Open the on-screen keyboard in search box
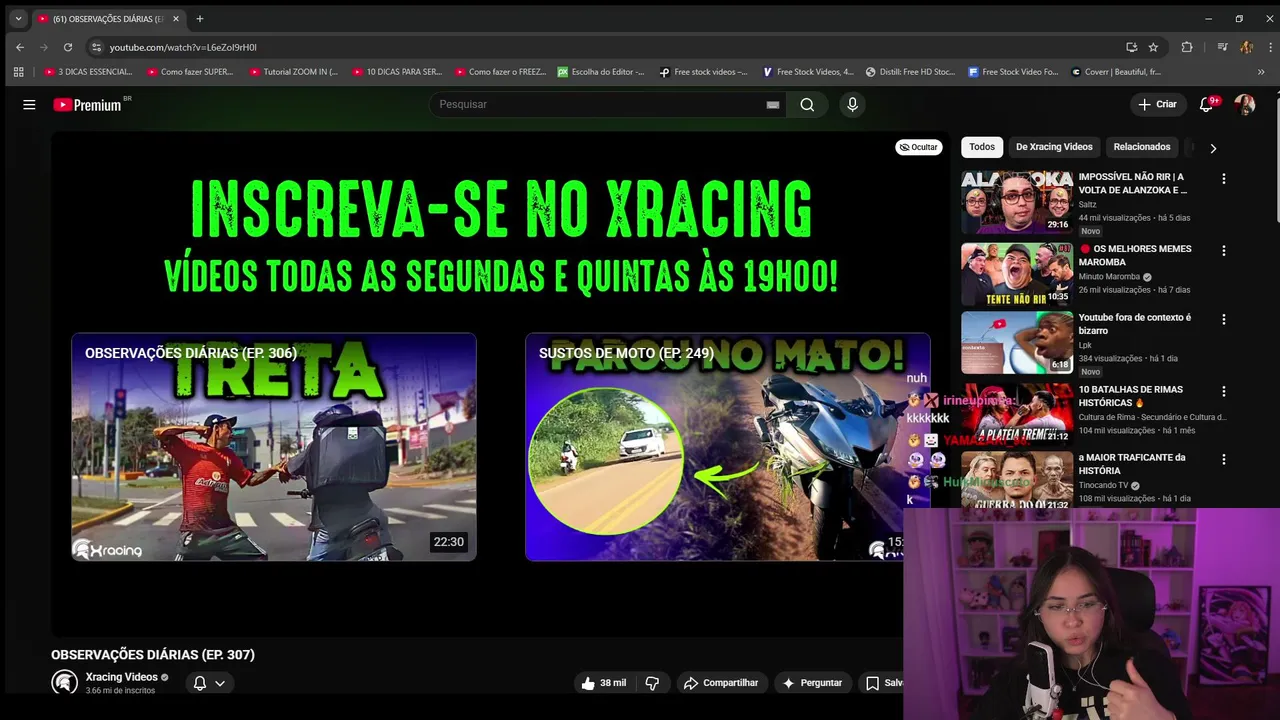Screen dimensions: 1280x720 pos(773,104)
